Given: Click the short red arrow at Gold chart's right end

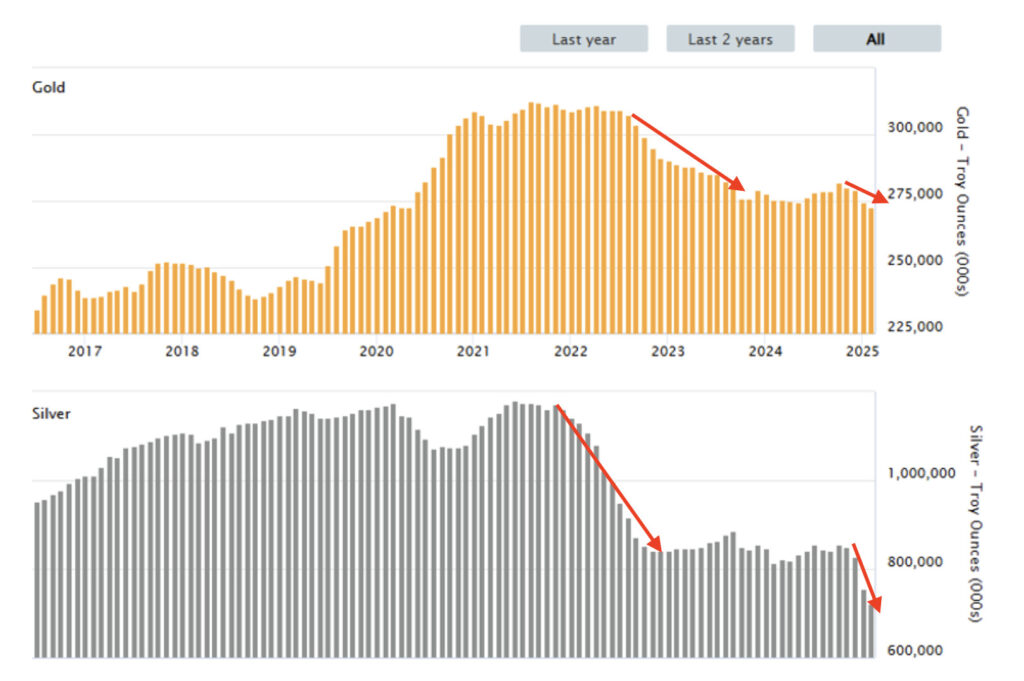Looking at the screenshot, I should (865, 192).
